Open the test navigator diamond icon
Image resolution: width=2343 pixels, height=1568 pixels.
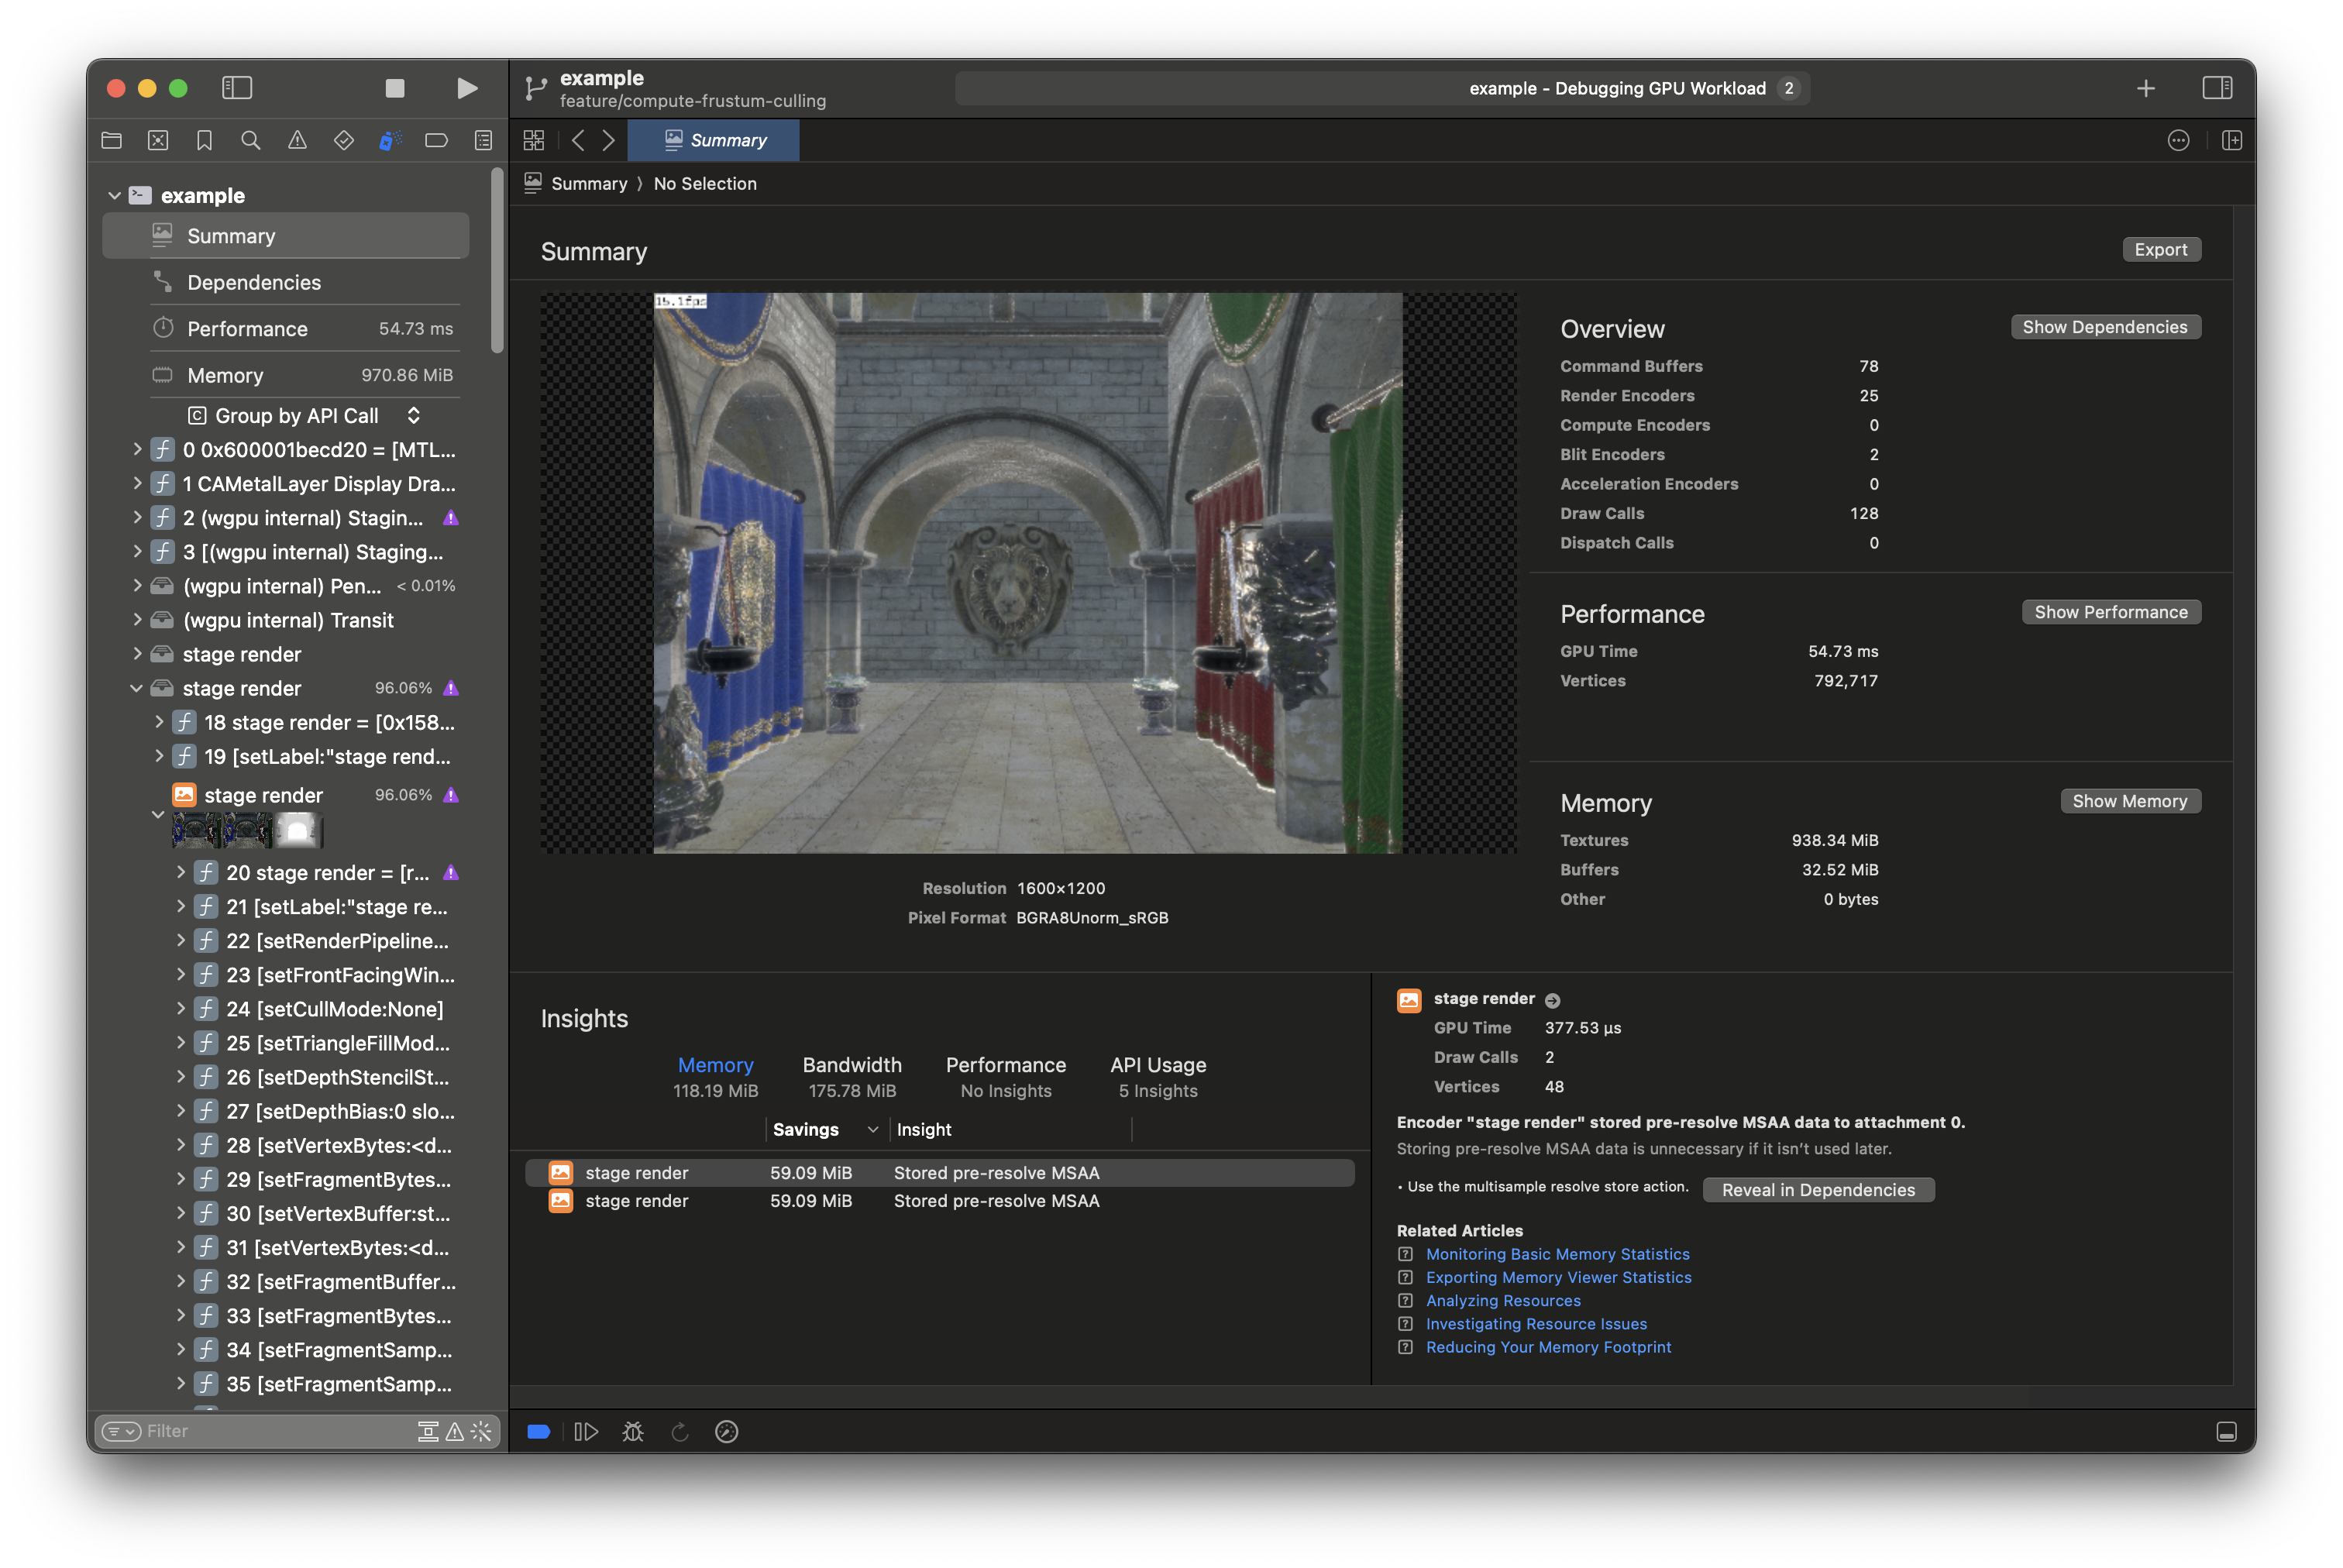[344, 140]
